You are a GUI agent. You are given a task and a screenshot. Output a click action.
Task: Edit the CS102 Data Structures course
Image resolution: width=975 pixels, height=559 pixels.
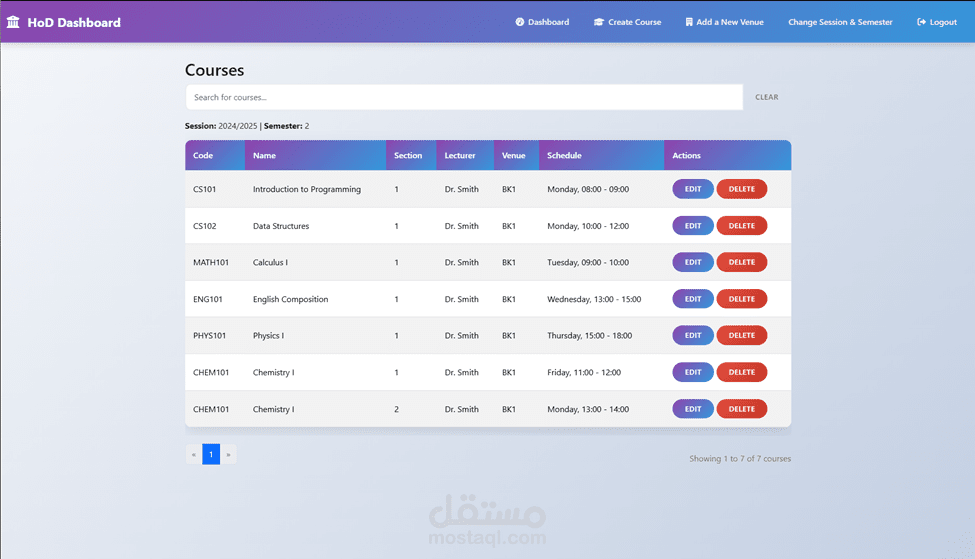click(693, 226)
